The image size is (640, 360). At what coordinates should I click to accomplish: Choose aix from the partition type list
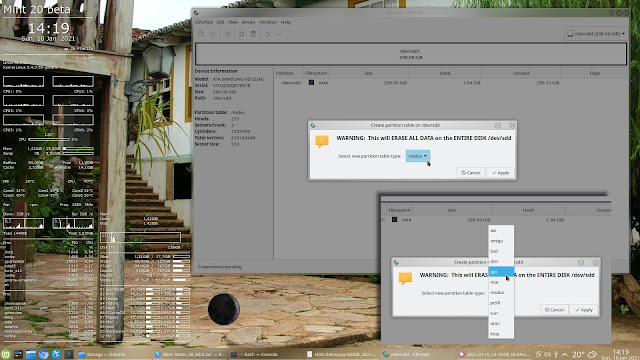coord(501,231)
